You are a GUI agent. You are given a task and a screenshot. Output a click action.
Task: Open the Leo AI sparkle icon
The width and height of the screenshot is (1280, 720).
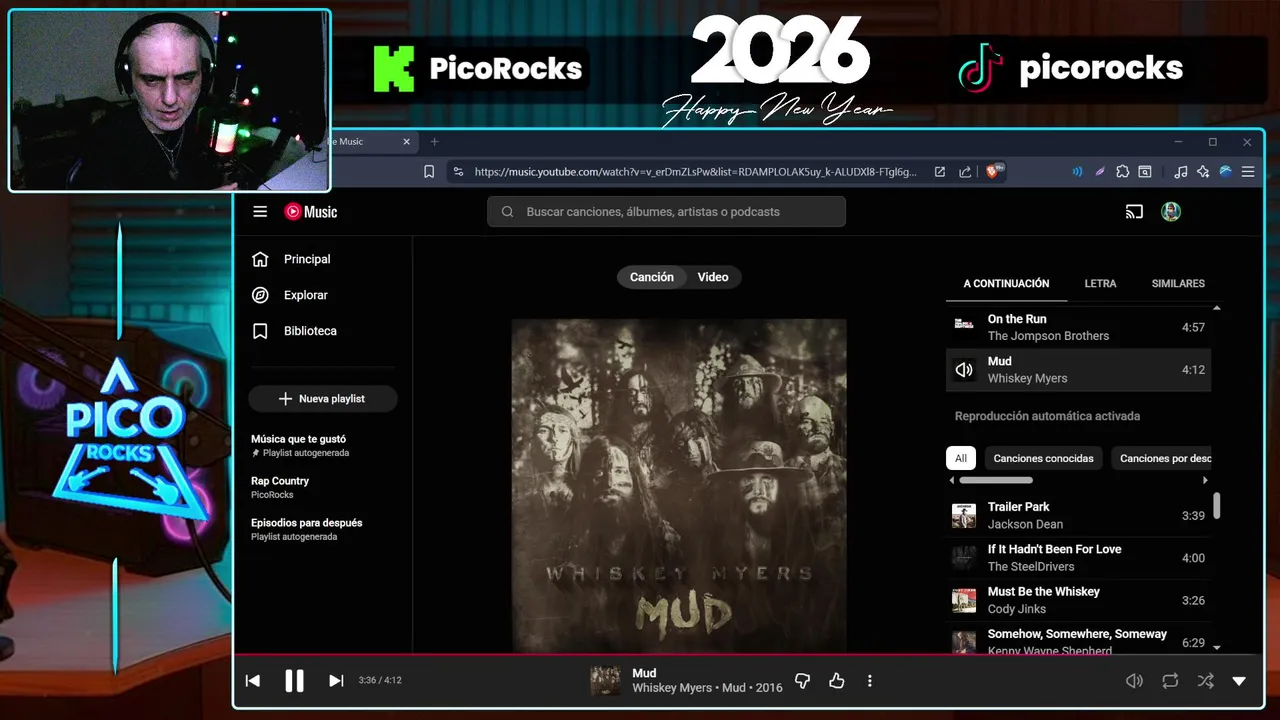[1203, 172]
